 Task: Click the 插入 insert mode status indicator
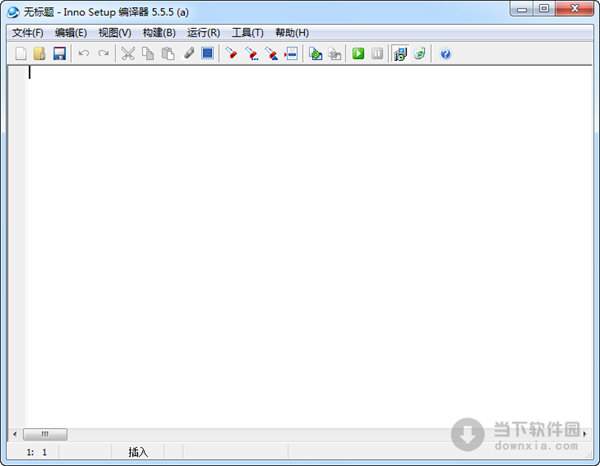coord(138,452)
